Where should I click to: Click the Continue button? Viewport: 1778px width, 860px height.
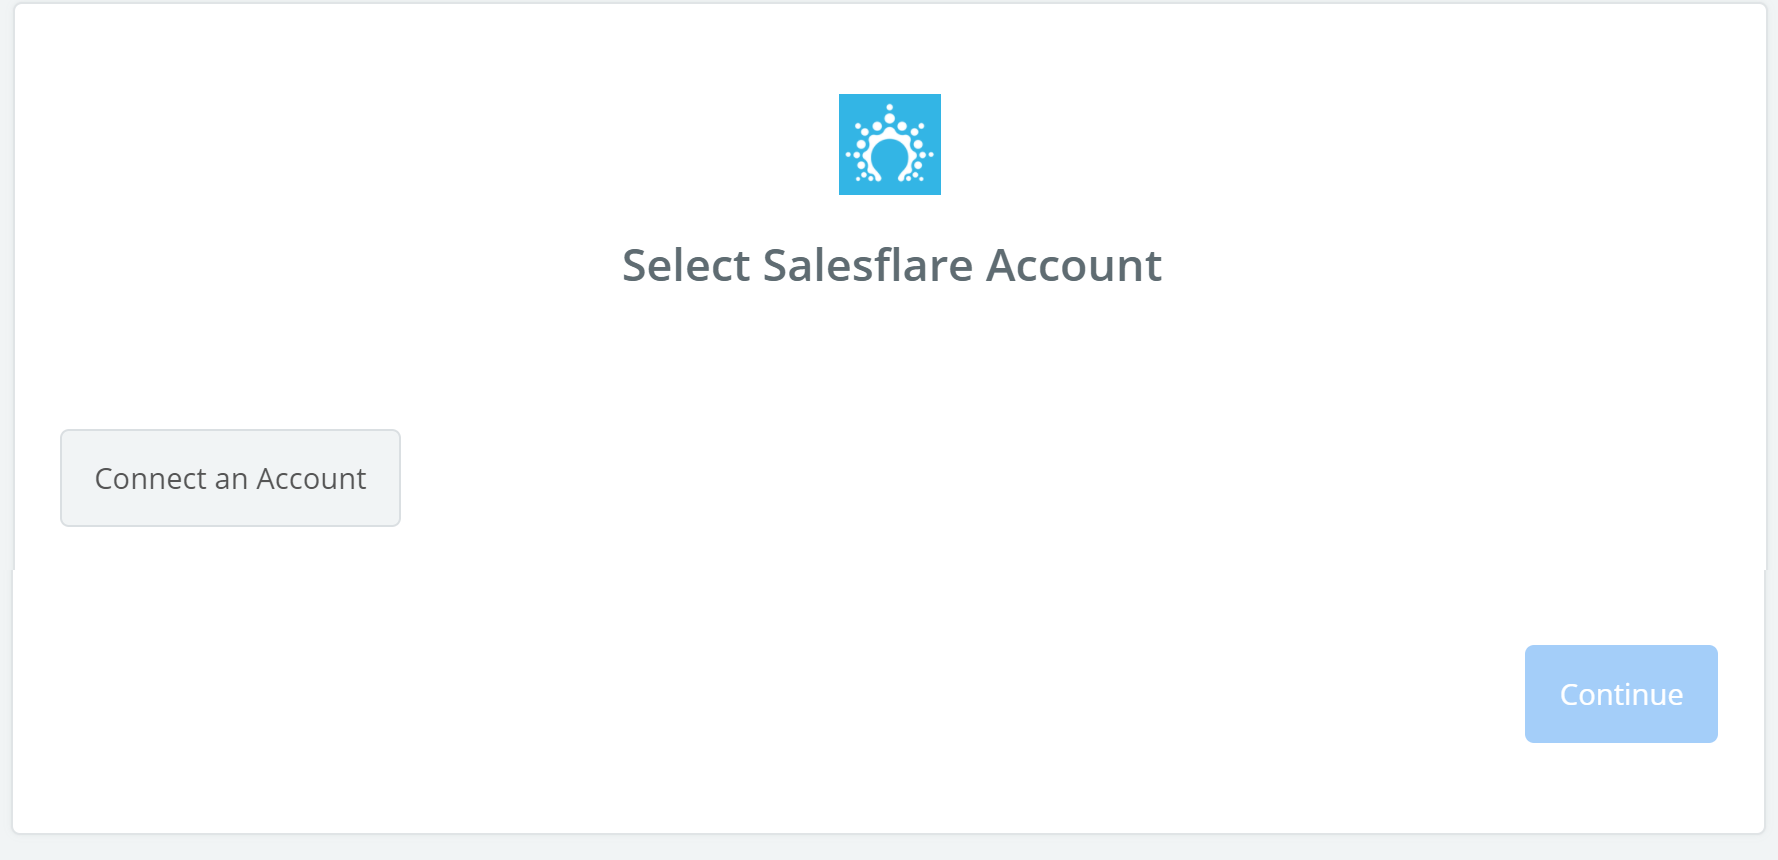pos(1621,694)
